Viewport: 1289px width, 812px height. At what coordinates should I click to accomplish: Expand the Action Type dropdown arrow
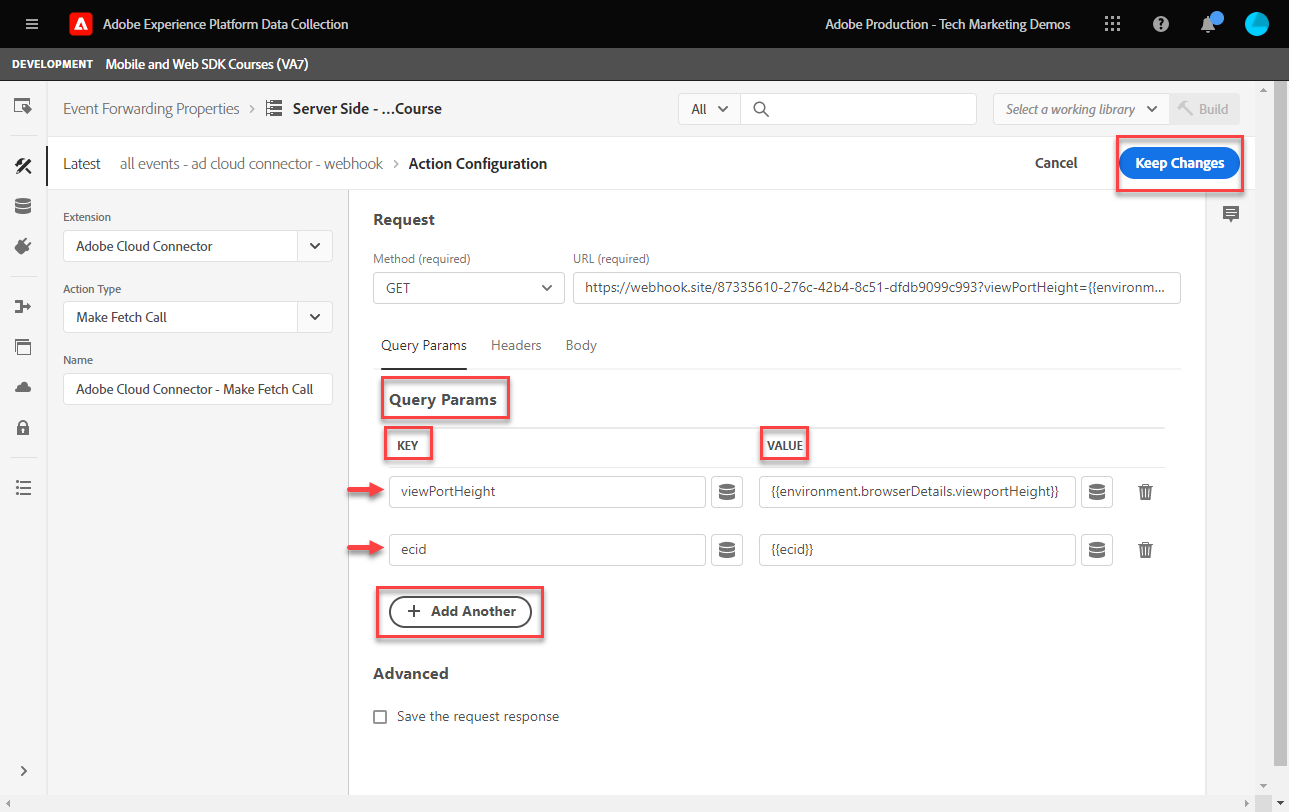[315, 317]
